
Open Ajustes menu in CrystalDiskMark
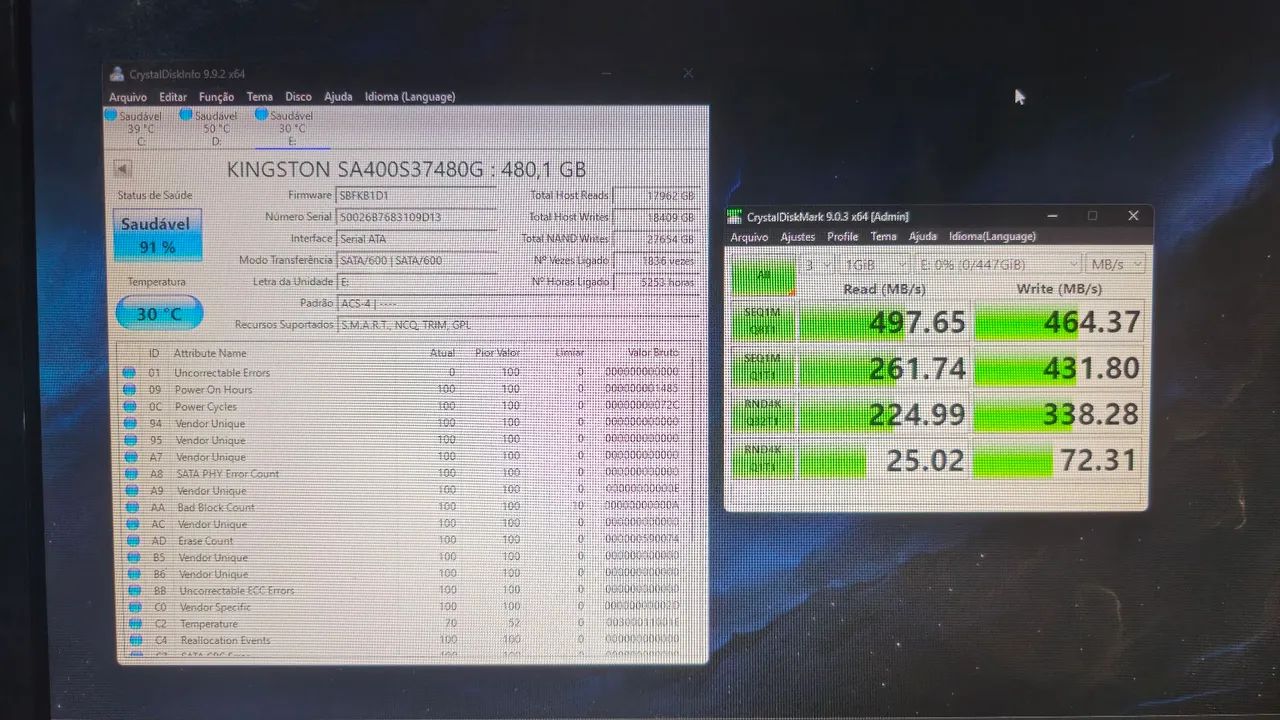[797, 237]
